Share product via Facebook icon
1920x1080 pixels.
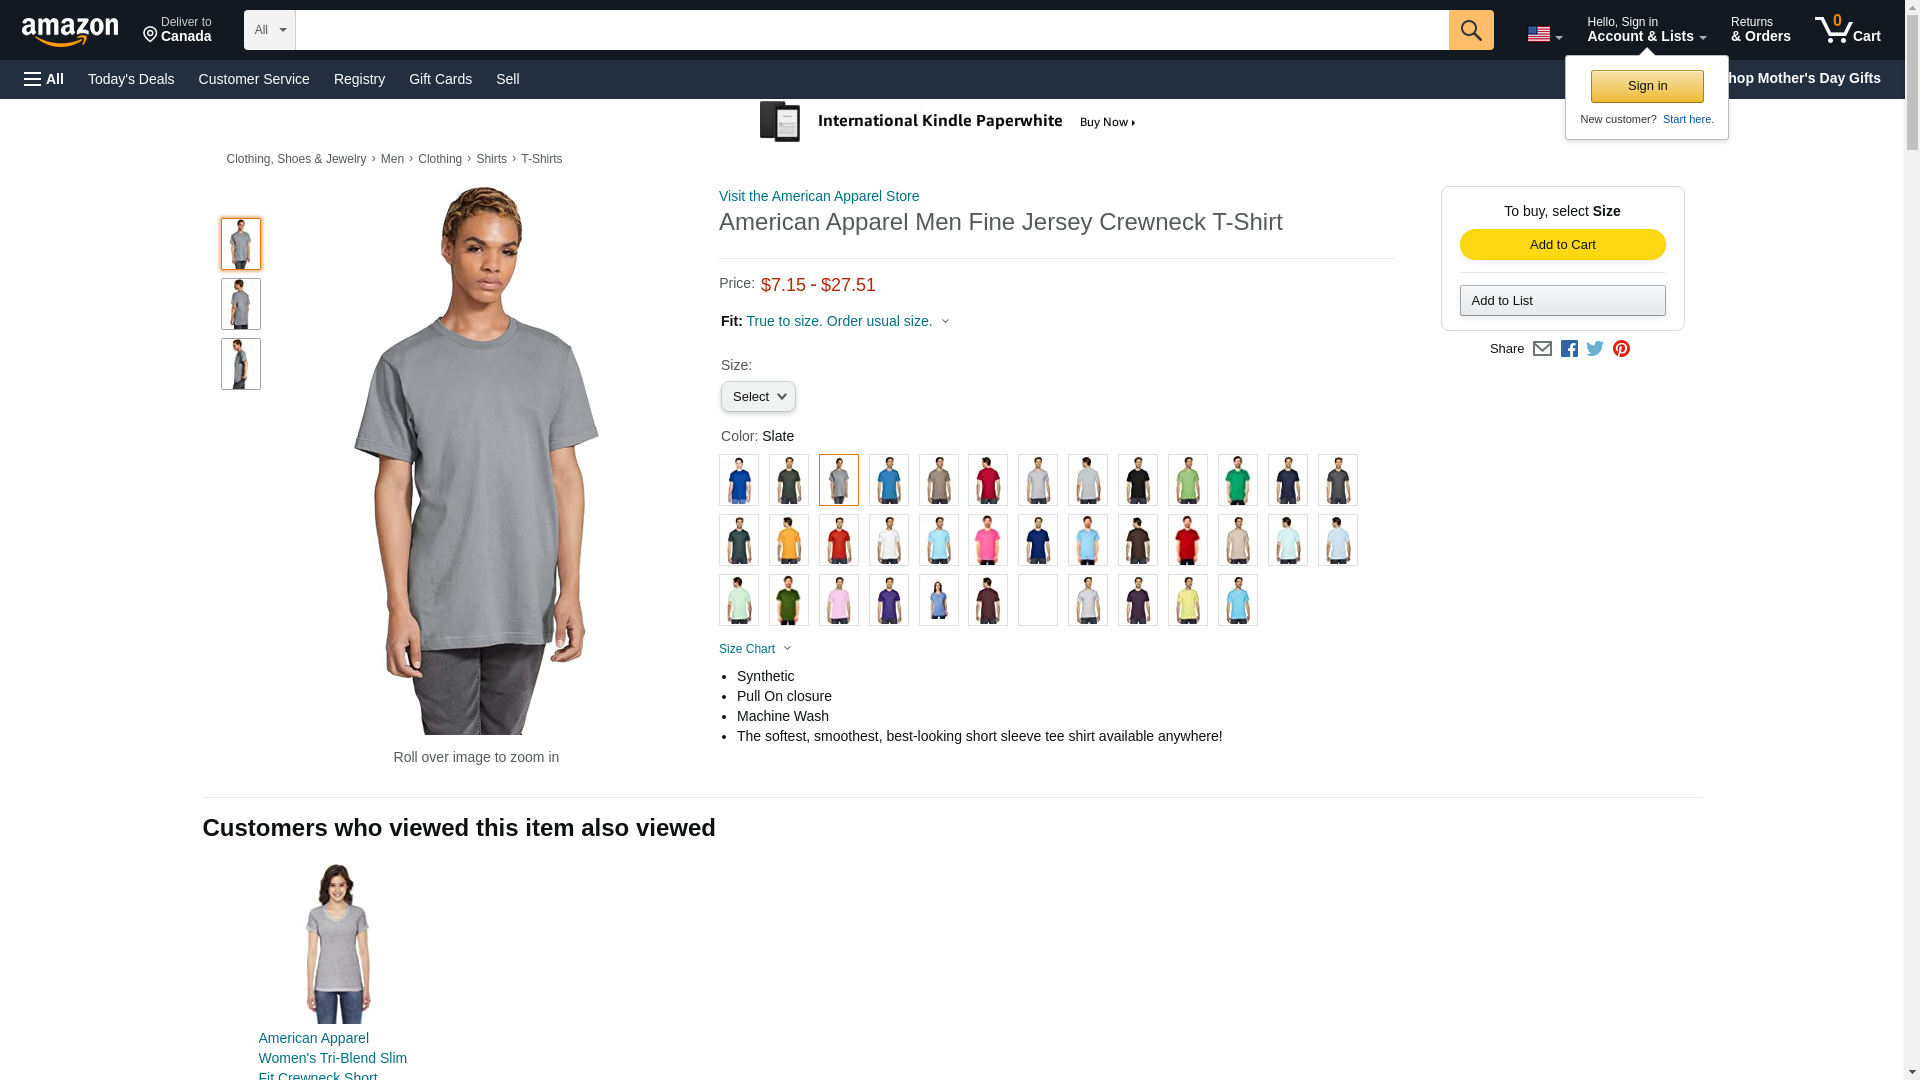[1568, 349]
